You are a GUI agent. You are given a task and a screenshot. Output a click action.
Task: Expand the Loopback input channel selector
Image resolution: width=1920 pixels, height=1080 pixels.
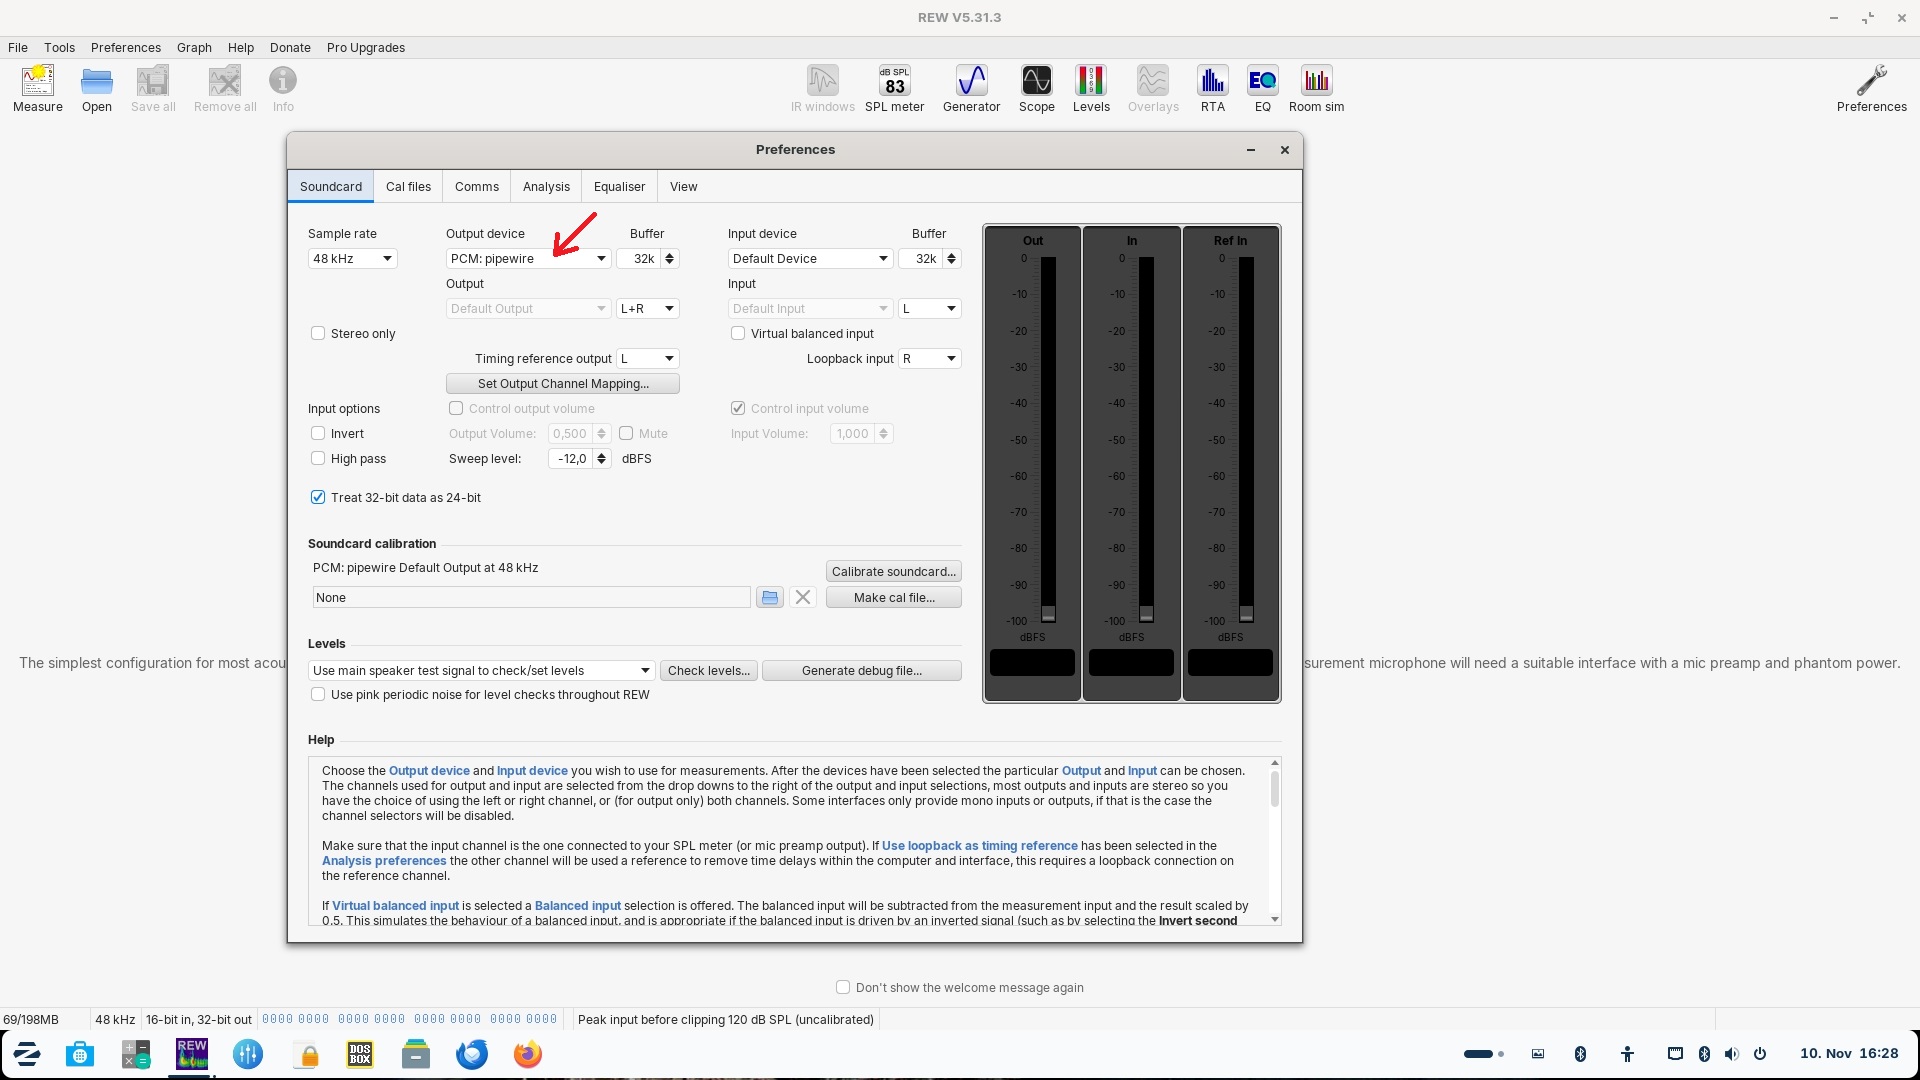[x=929, y=359]
